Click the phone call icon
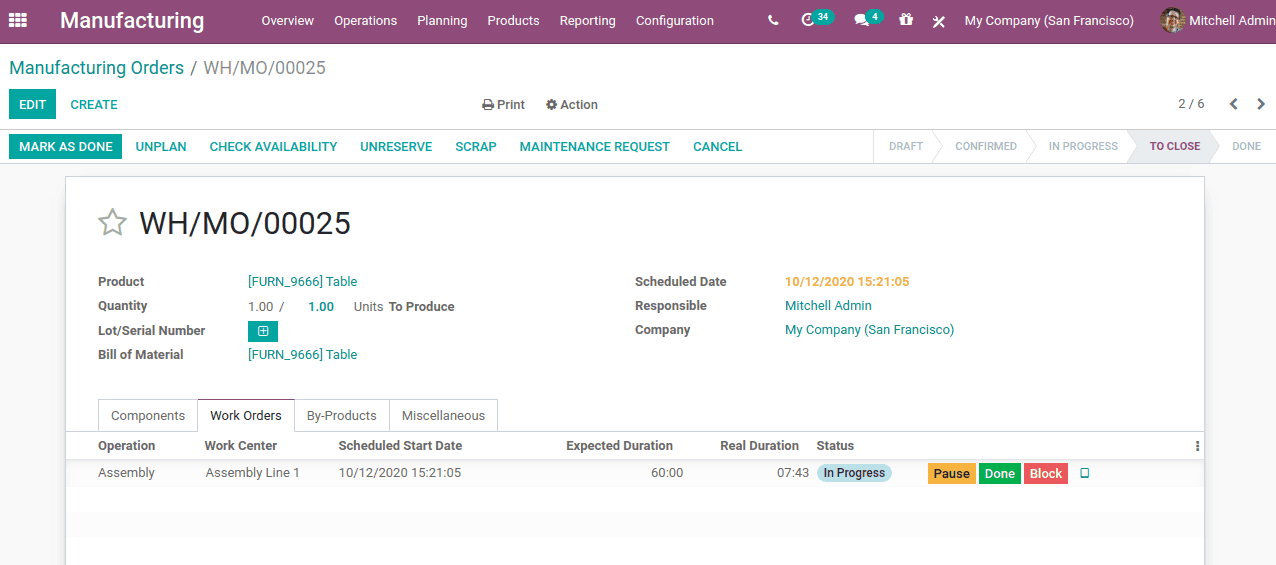Screen dimensions: 1276x565 [773, 20]
